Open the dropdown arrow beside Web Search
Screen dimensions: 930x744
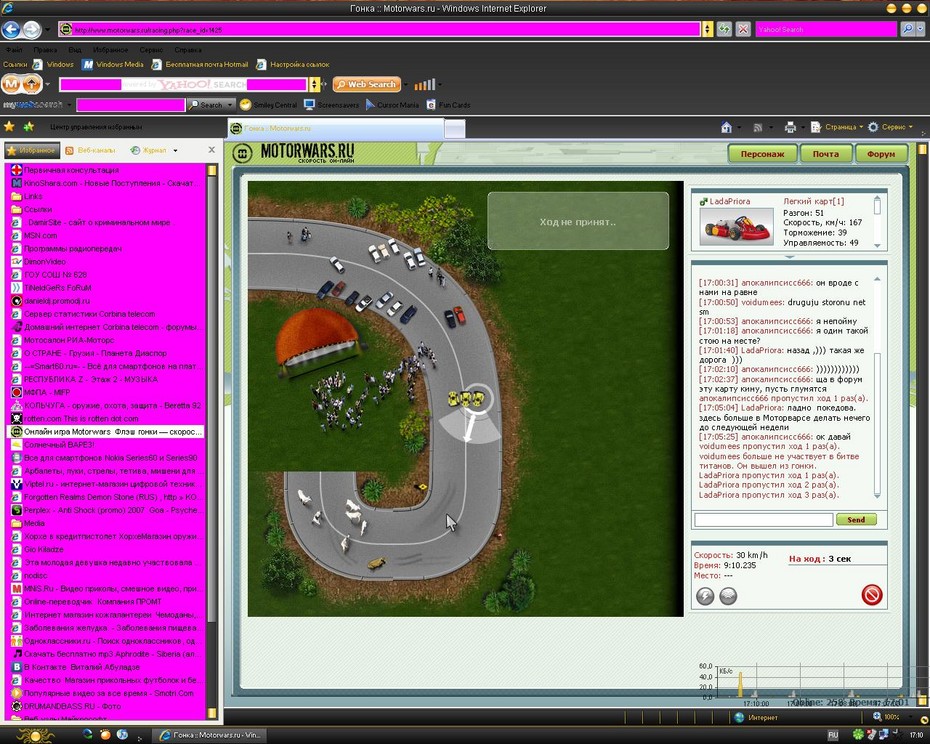coord(406,85)
